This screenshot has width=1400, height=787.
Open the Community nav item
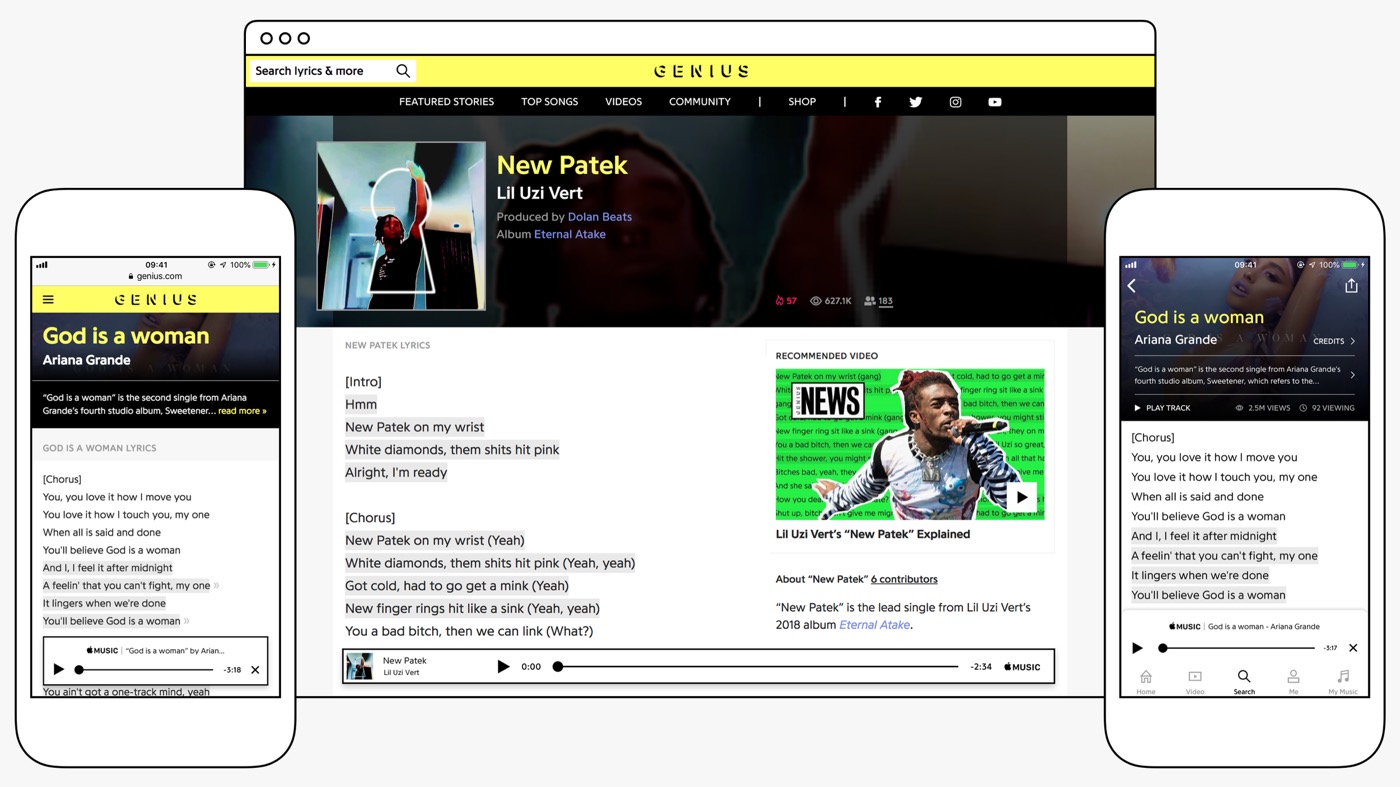700,102
